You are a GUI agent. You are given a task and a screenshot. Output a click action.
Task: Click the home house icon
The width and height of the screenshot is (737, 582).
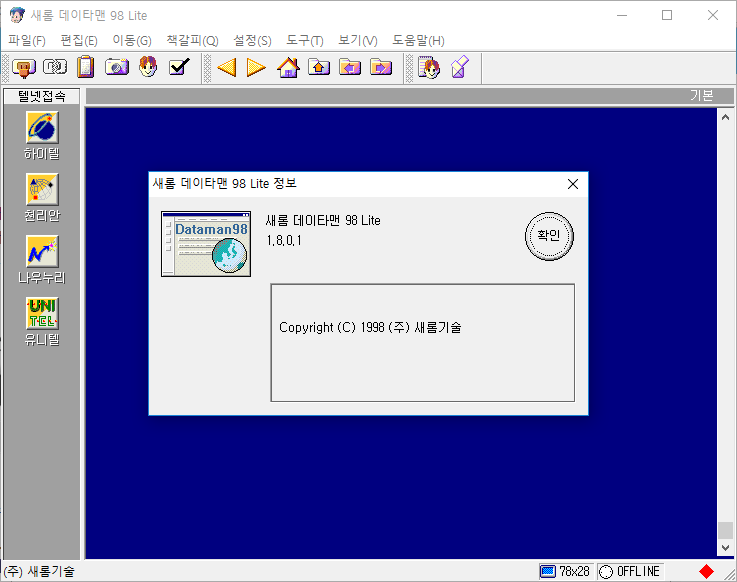coord(288,67)
